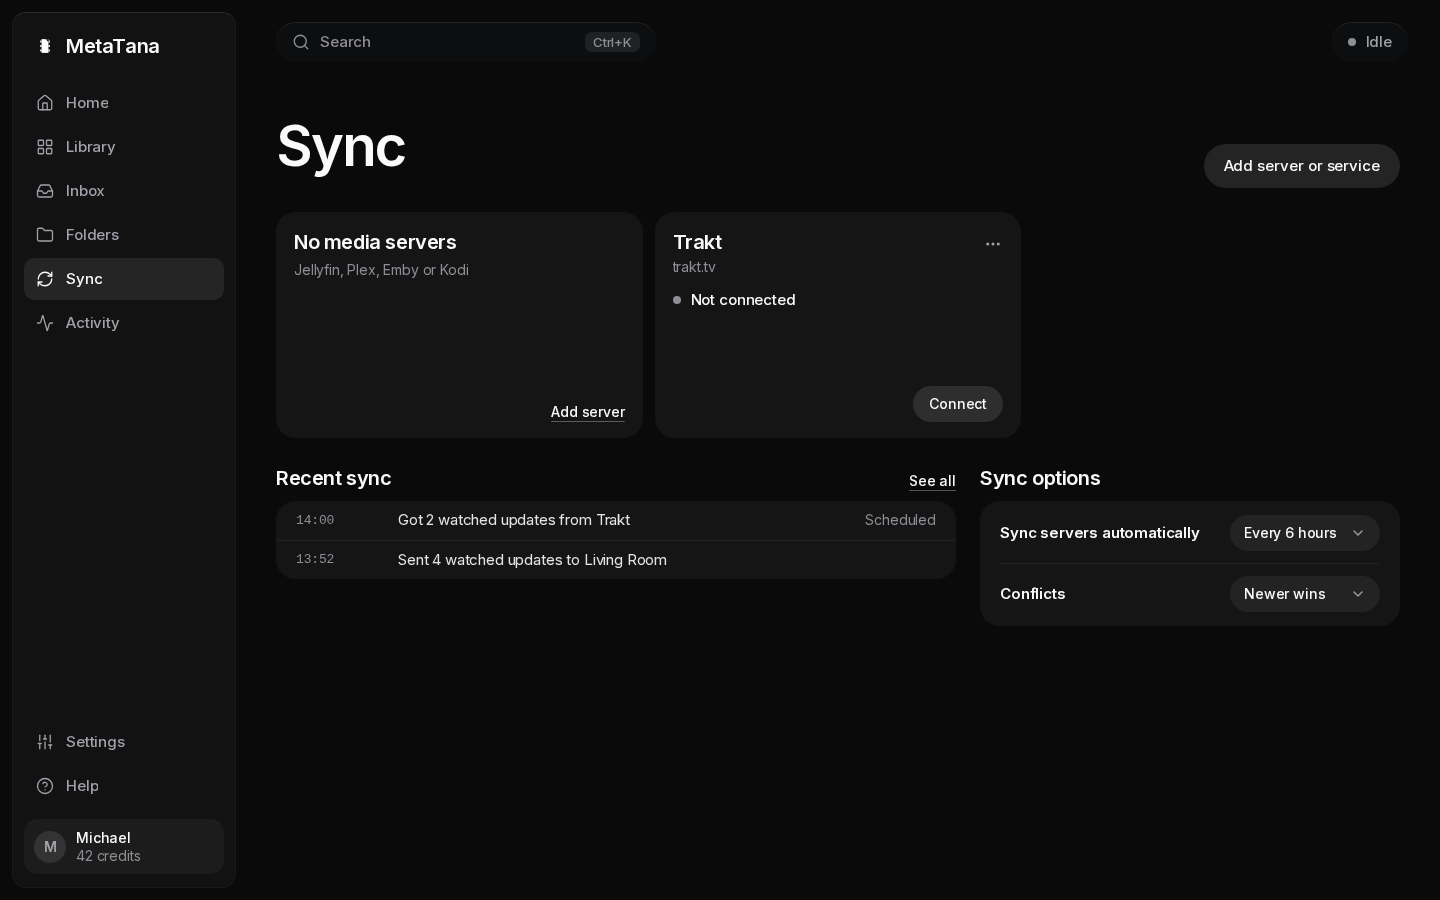Screen dimensions: 1440x900
Task: Click the Help question mark icon
Action: pos(45,786)
